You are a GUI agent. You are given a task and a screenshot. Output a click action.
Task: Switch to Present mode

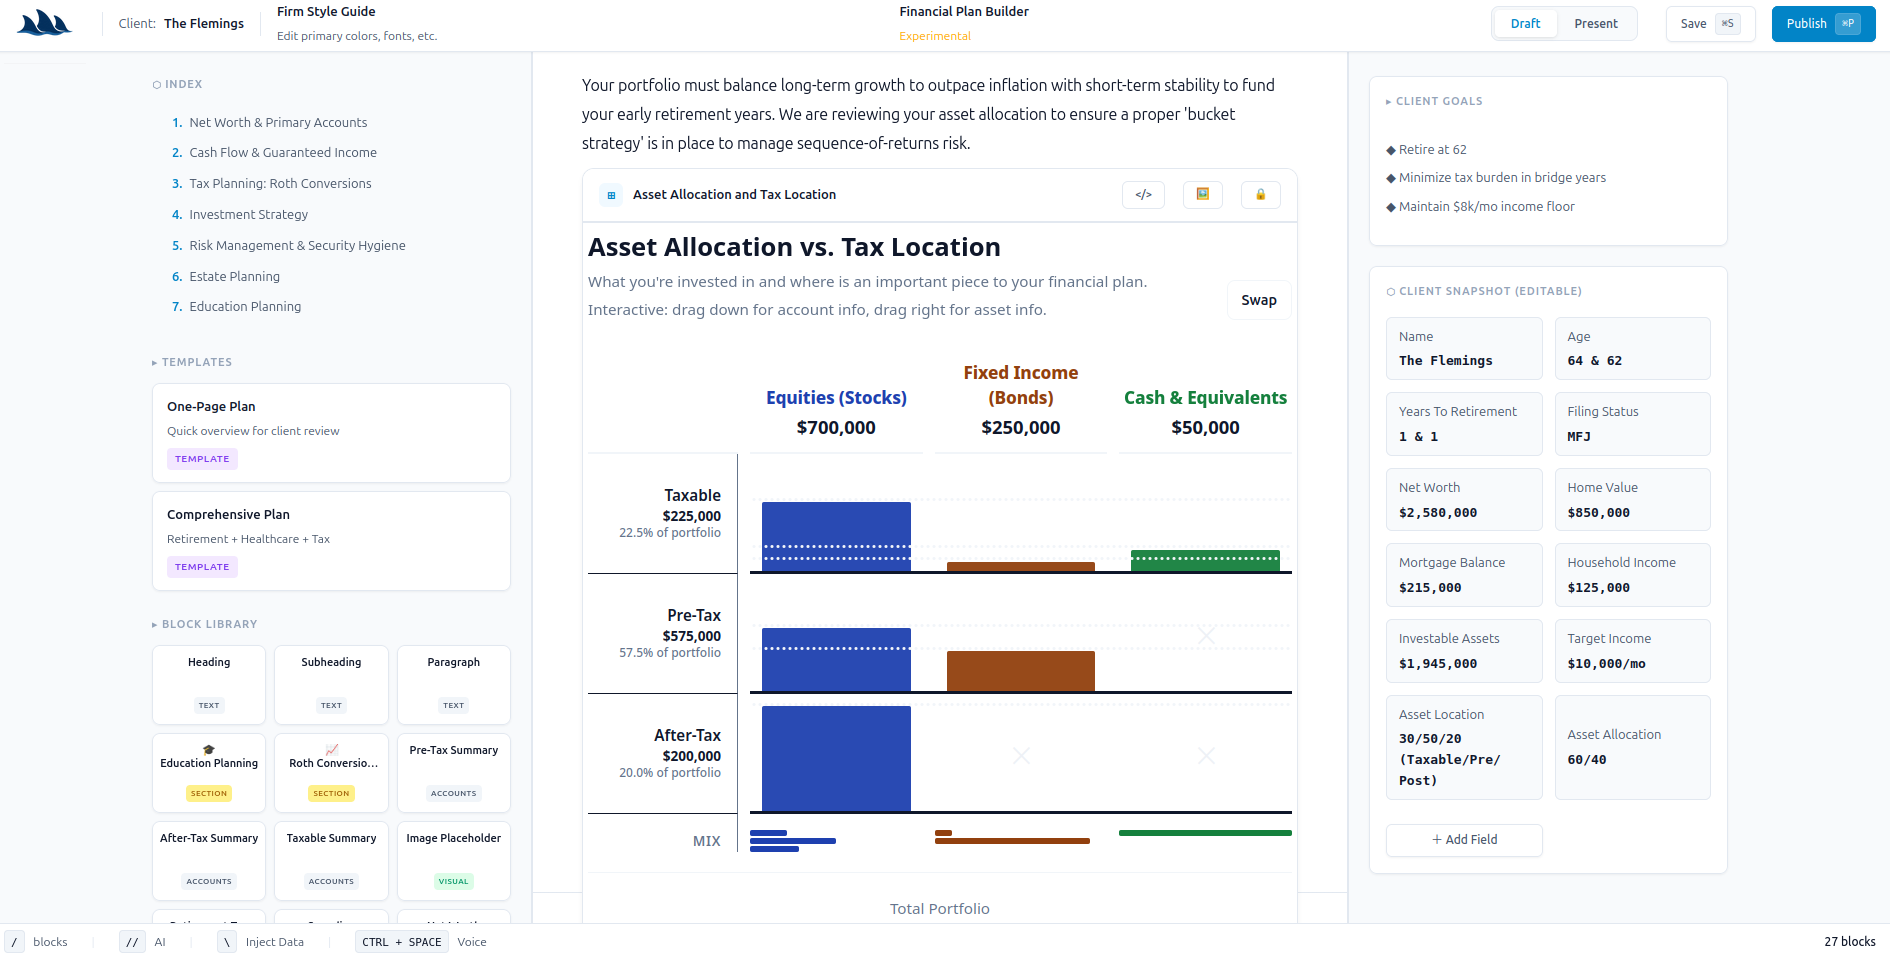[x=1596, y=24]
